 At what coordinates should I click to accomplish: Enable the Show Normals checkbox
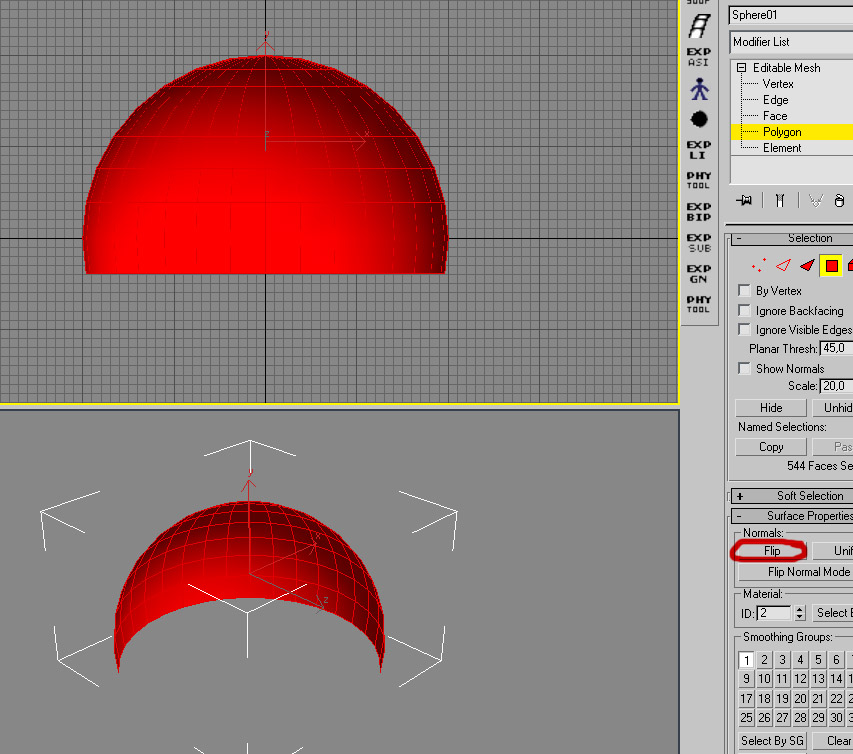pos(744,368)
